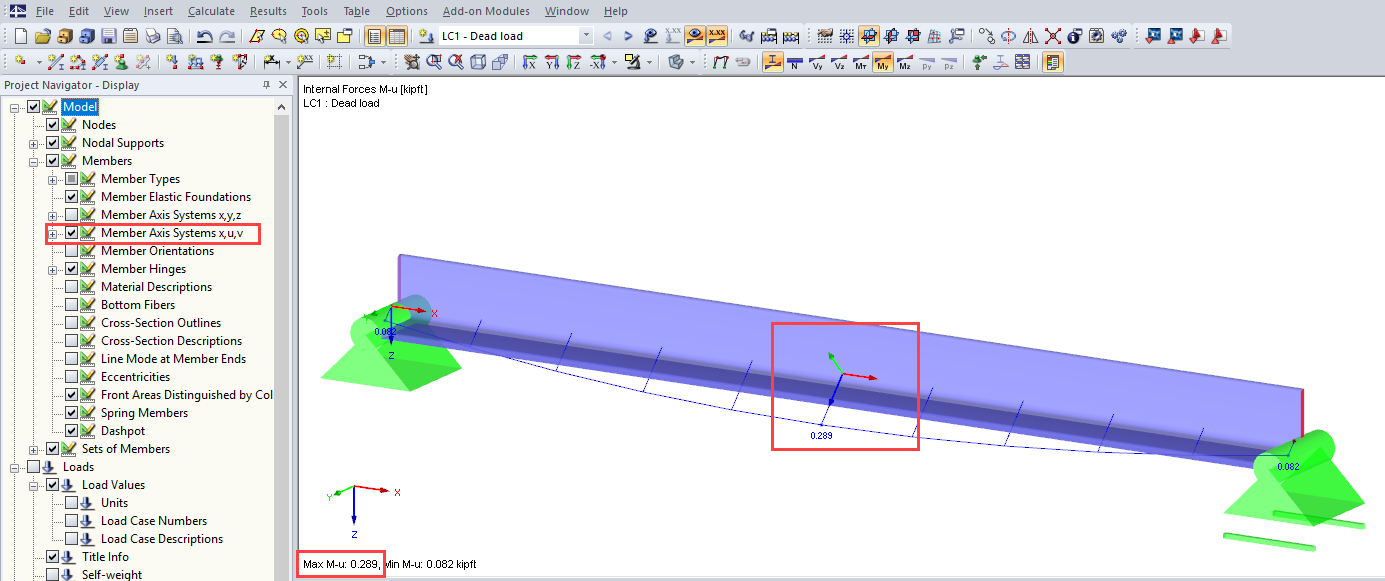Image resolution: width=1385 pixels, height=581 pixels.
Task: Create a new model file icon
Action: tap(22, 36)
